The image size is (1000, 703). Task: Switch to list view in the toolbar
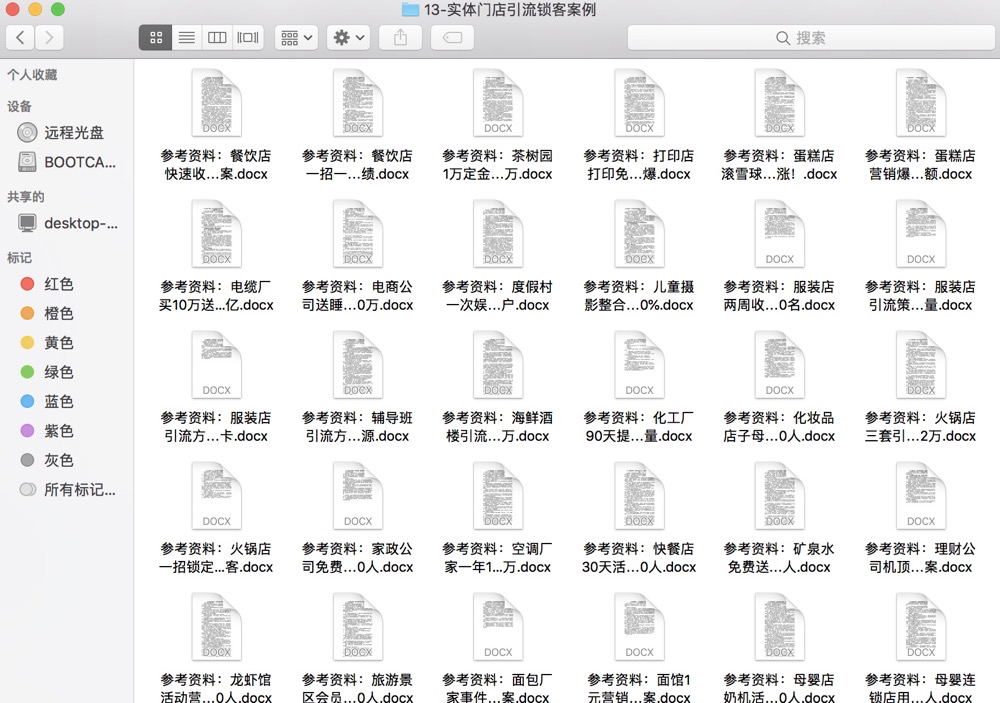click(186, 37)
